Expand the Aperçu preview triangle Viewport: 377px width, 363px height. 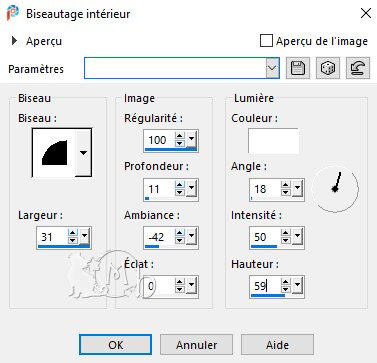point(14,41)
